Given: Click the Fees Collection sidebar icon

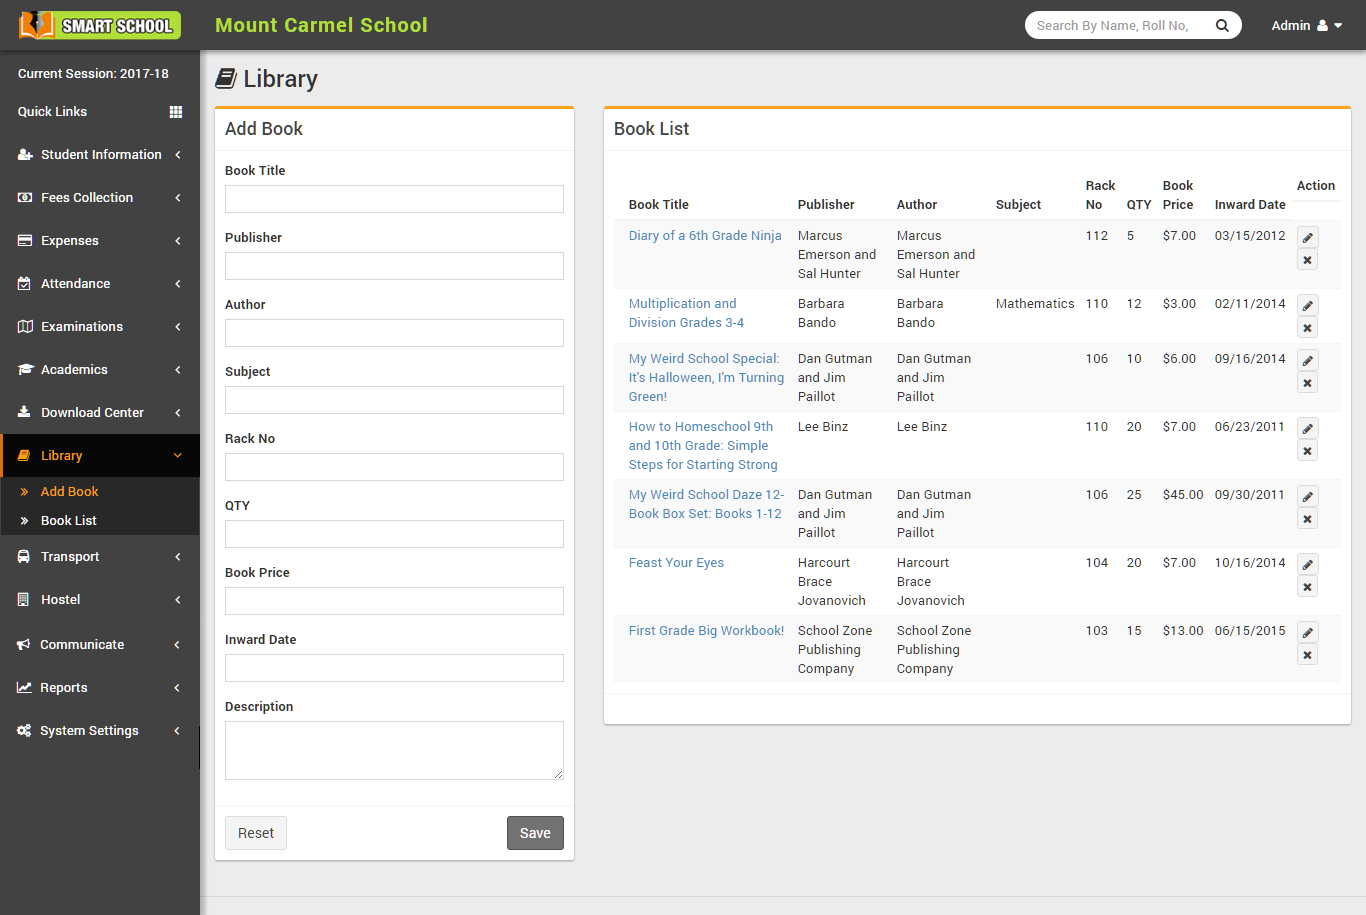Looking at the screenshot, I should [25, 197].
